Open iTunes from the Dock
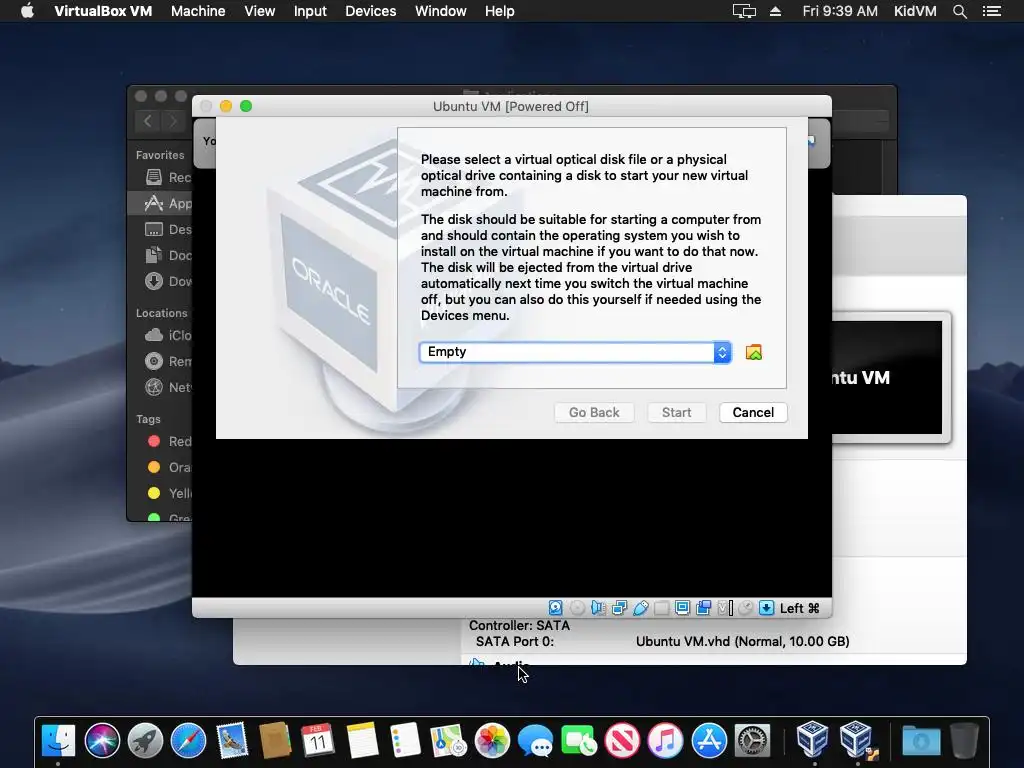Image resolution: width=1024 pixels, height=768 pixels. (x=665, y=741)
